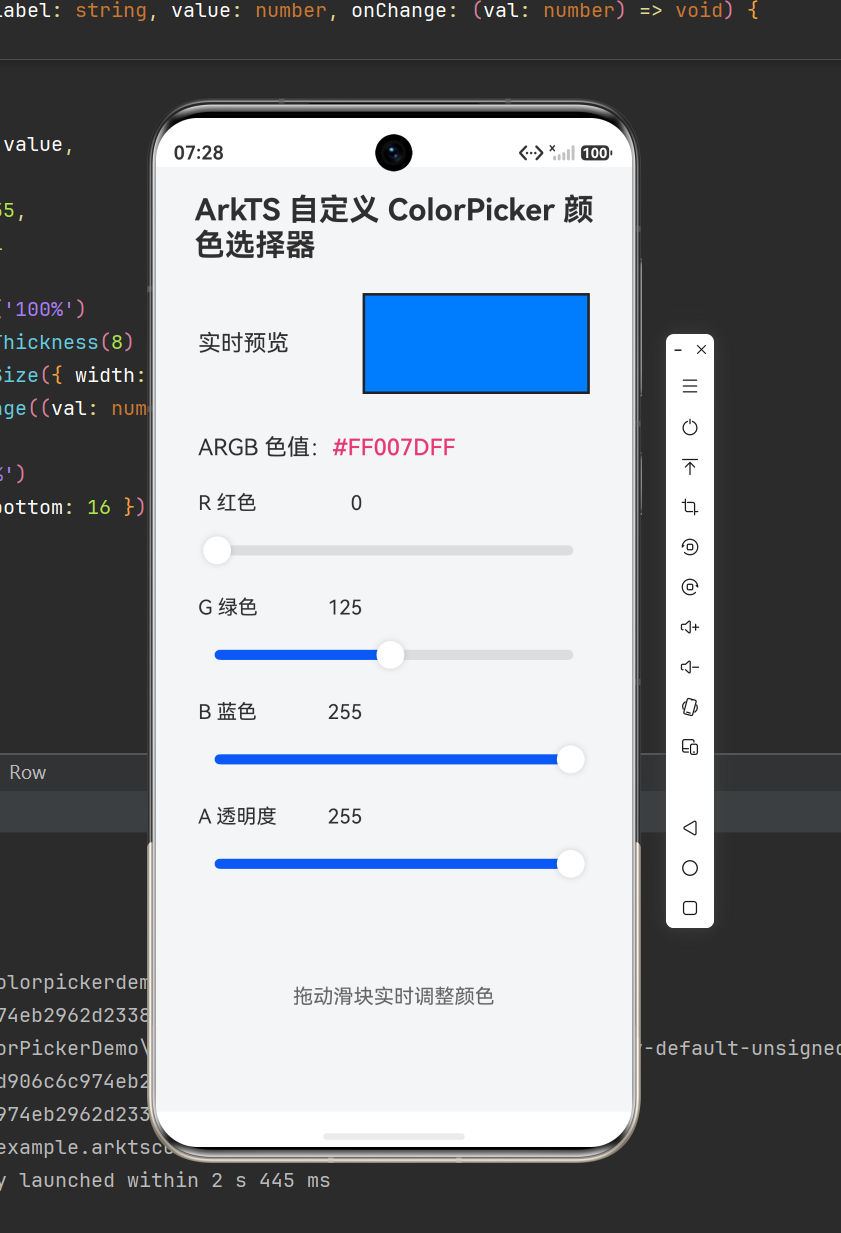The image size is (841, 1233).
Task: Minimize the emulator side toolbar
Action: [679, 350]
